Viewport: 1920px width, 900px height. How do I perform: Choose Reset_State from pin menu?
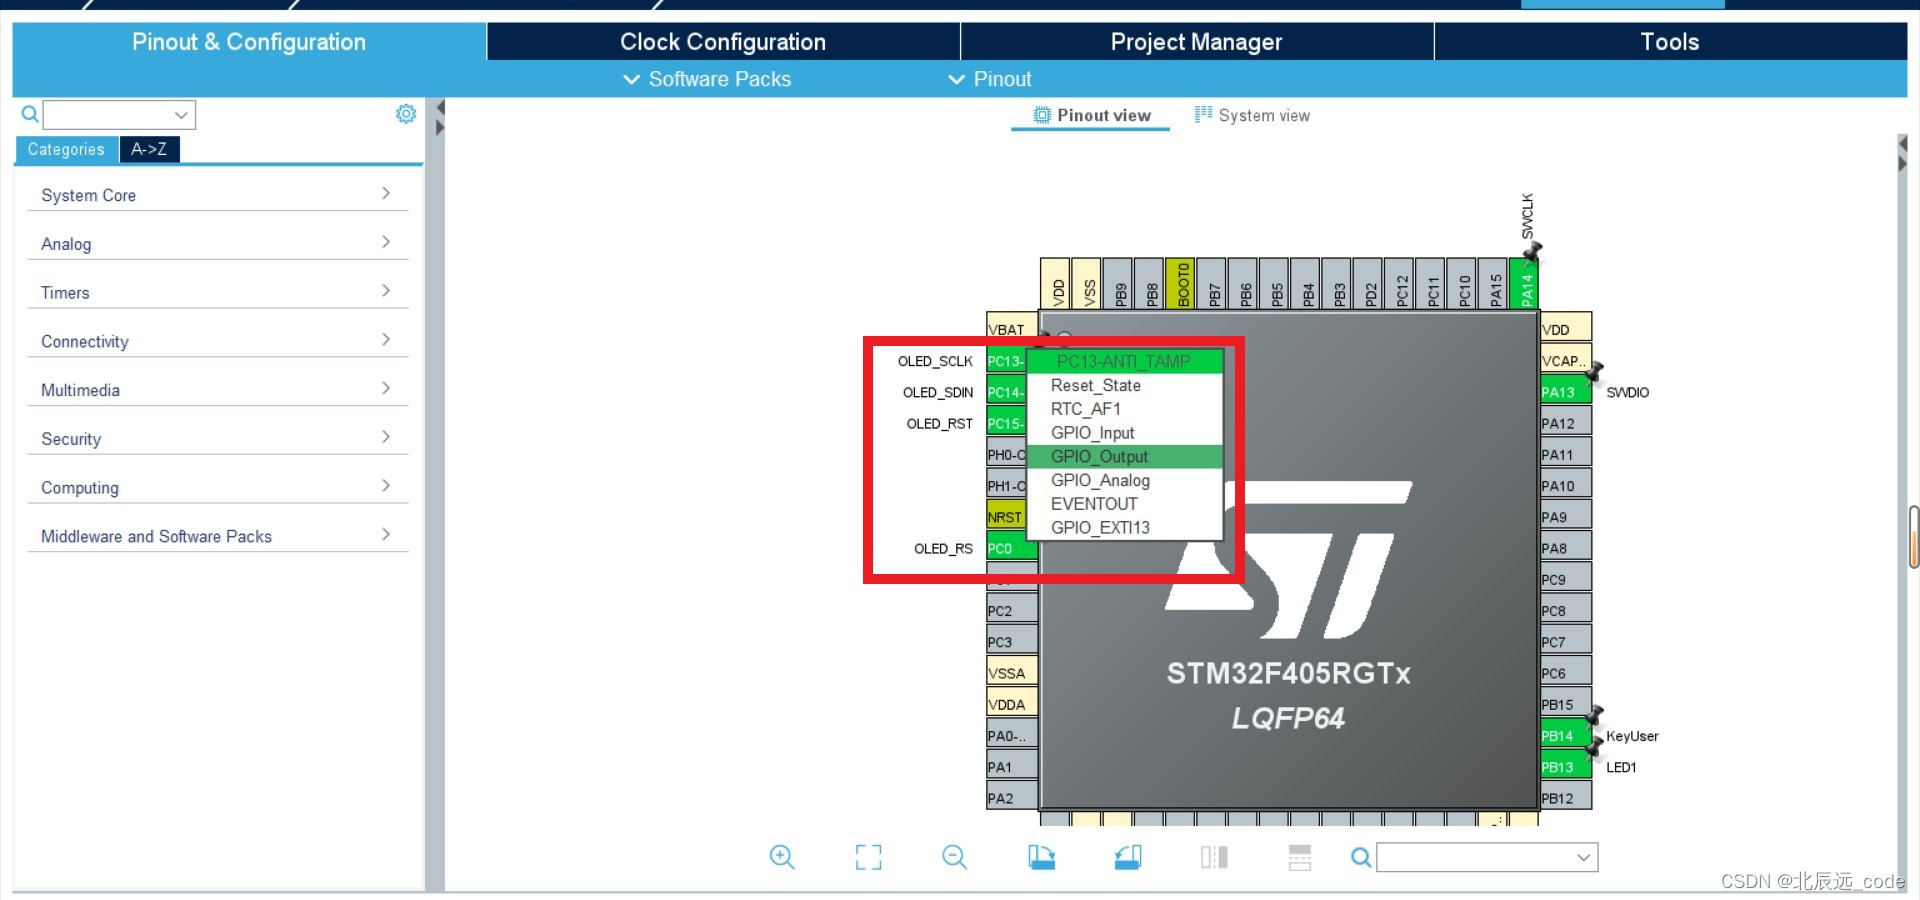[1124, 385]
